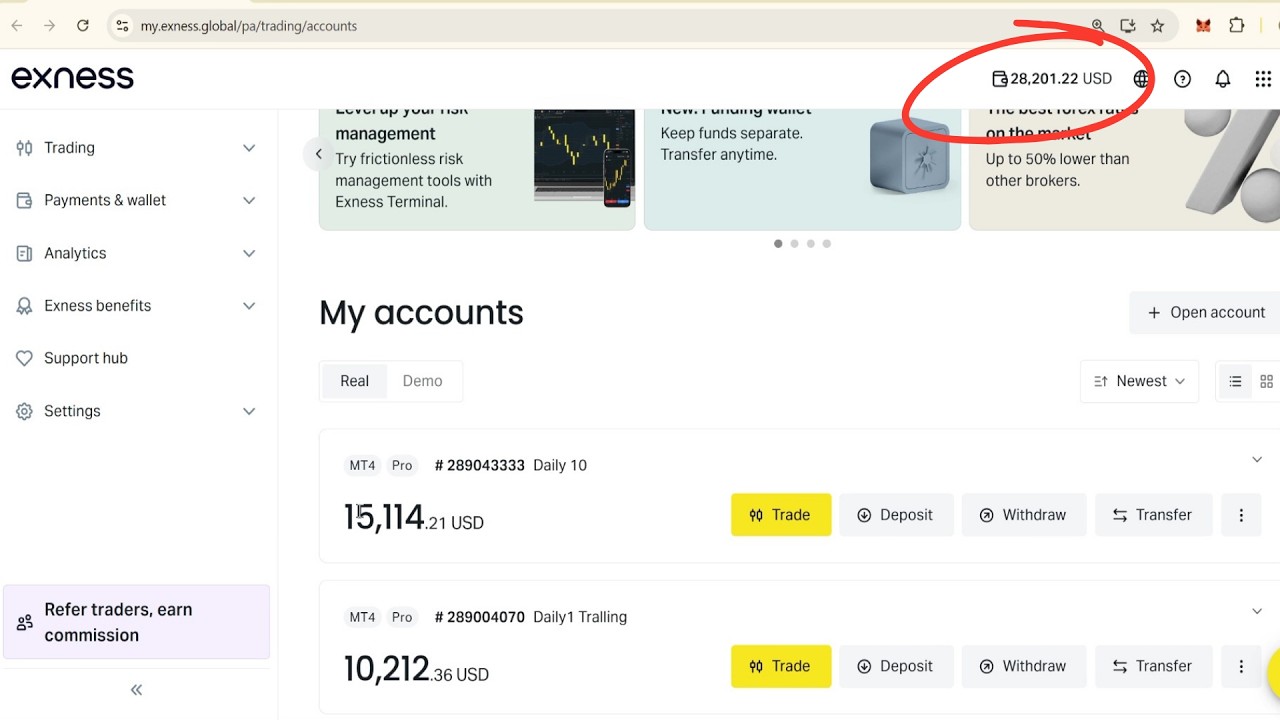
Task: Click Withdraw for Daily1 Tralling account
Action: click(1024, 666)
